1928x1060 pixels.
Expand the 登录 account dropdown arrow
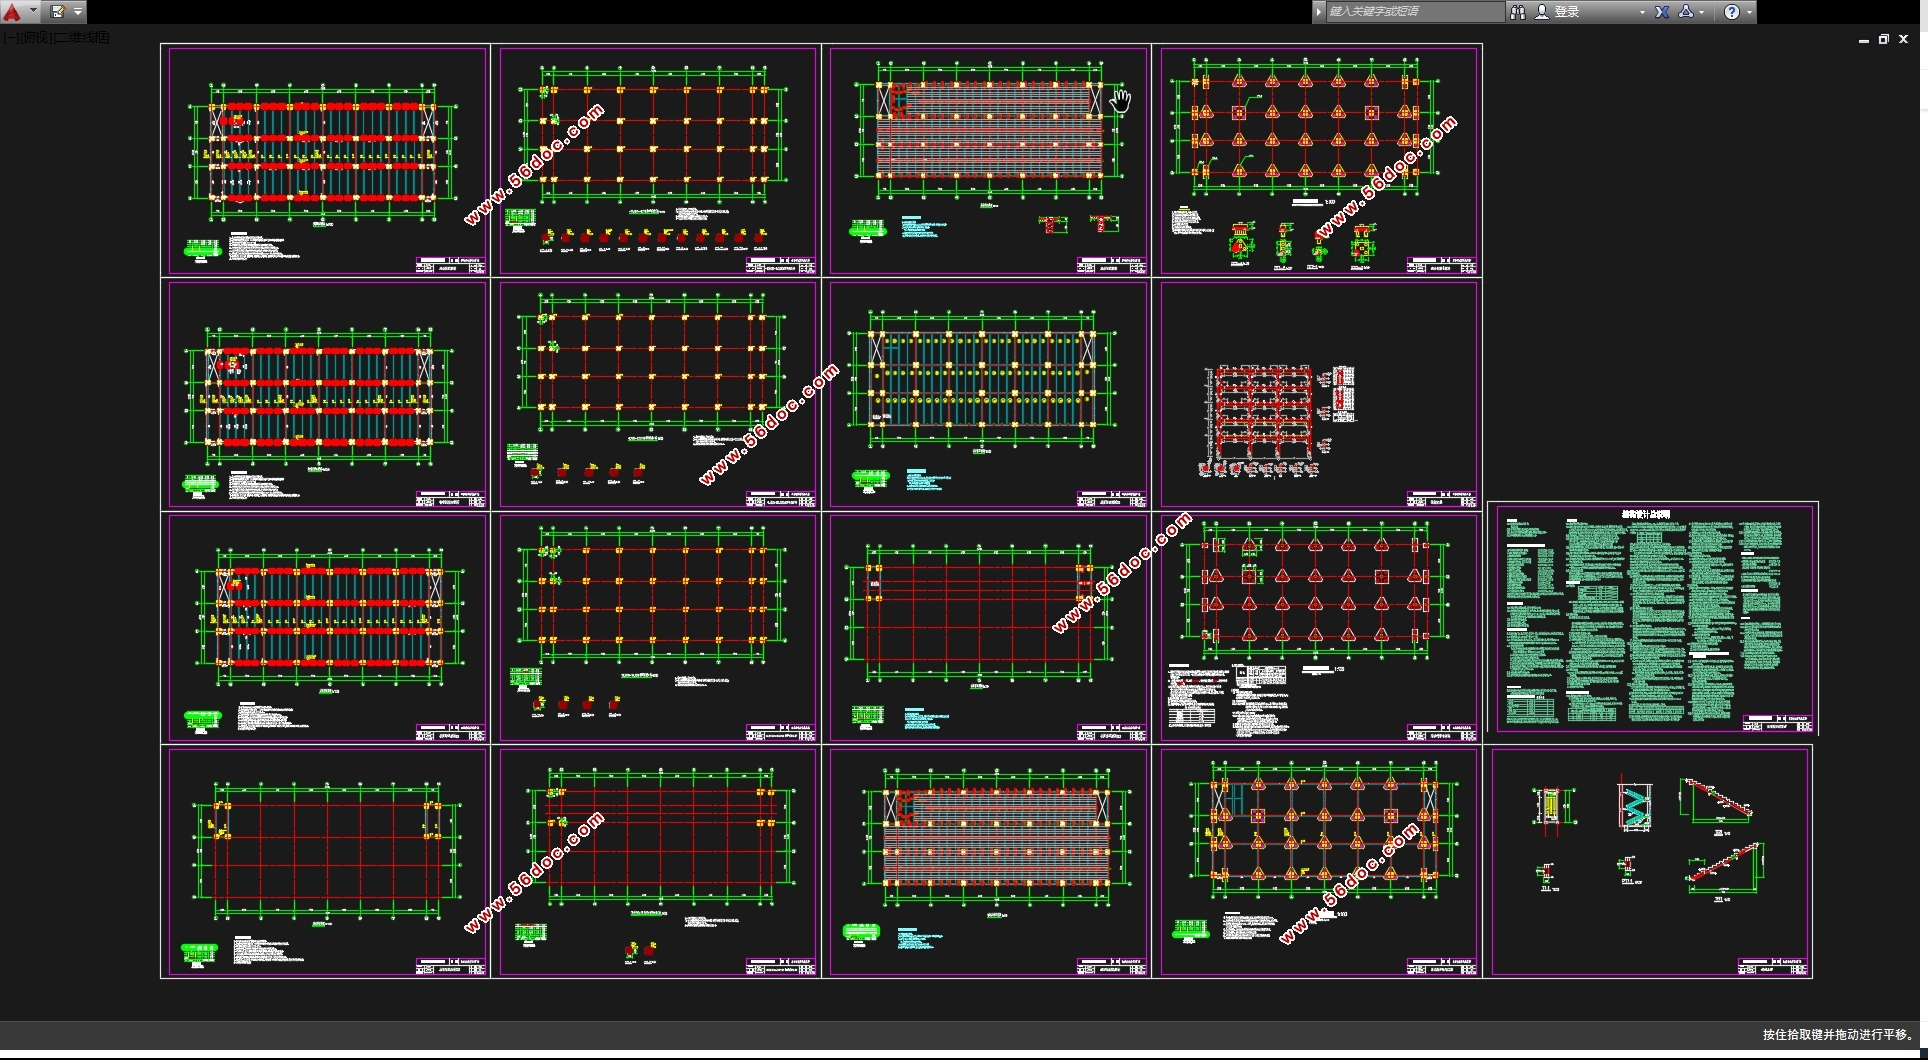click(x=1642, y=12)
